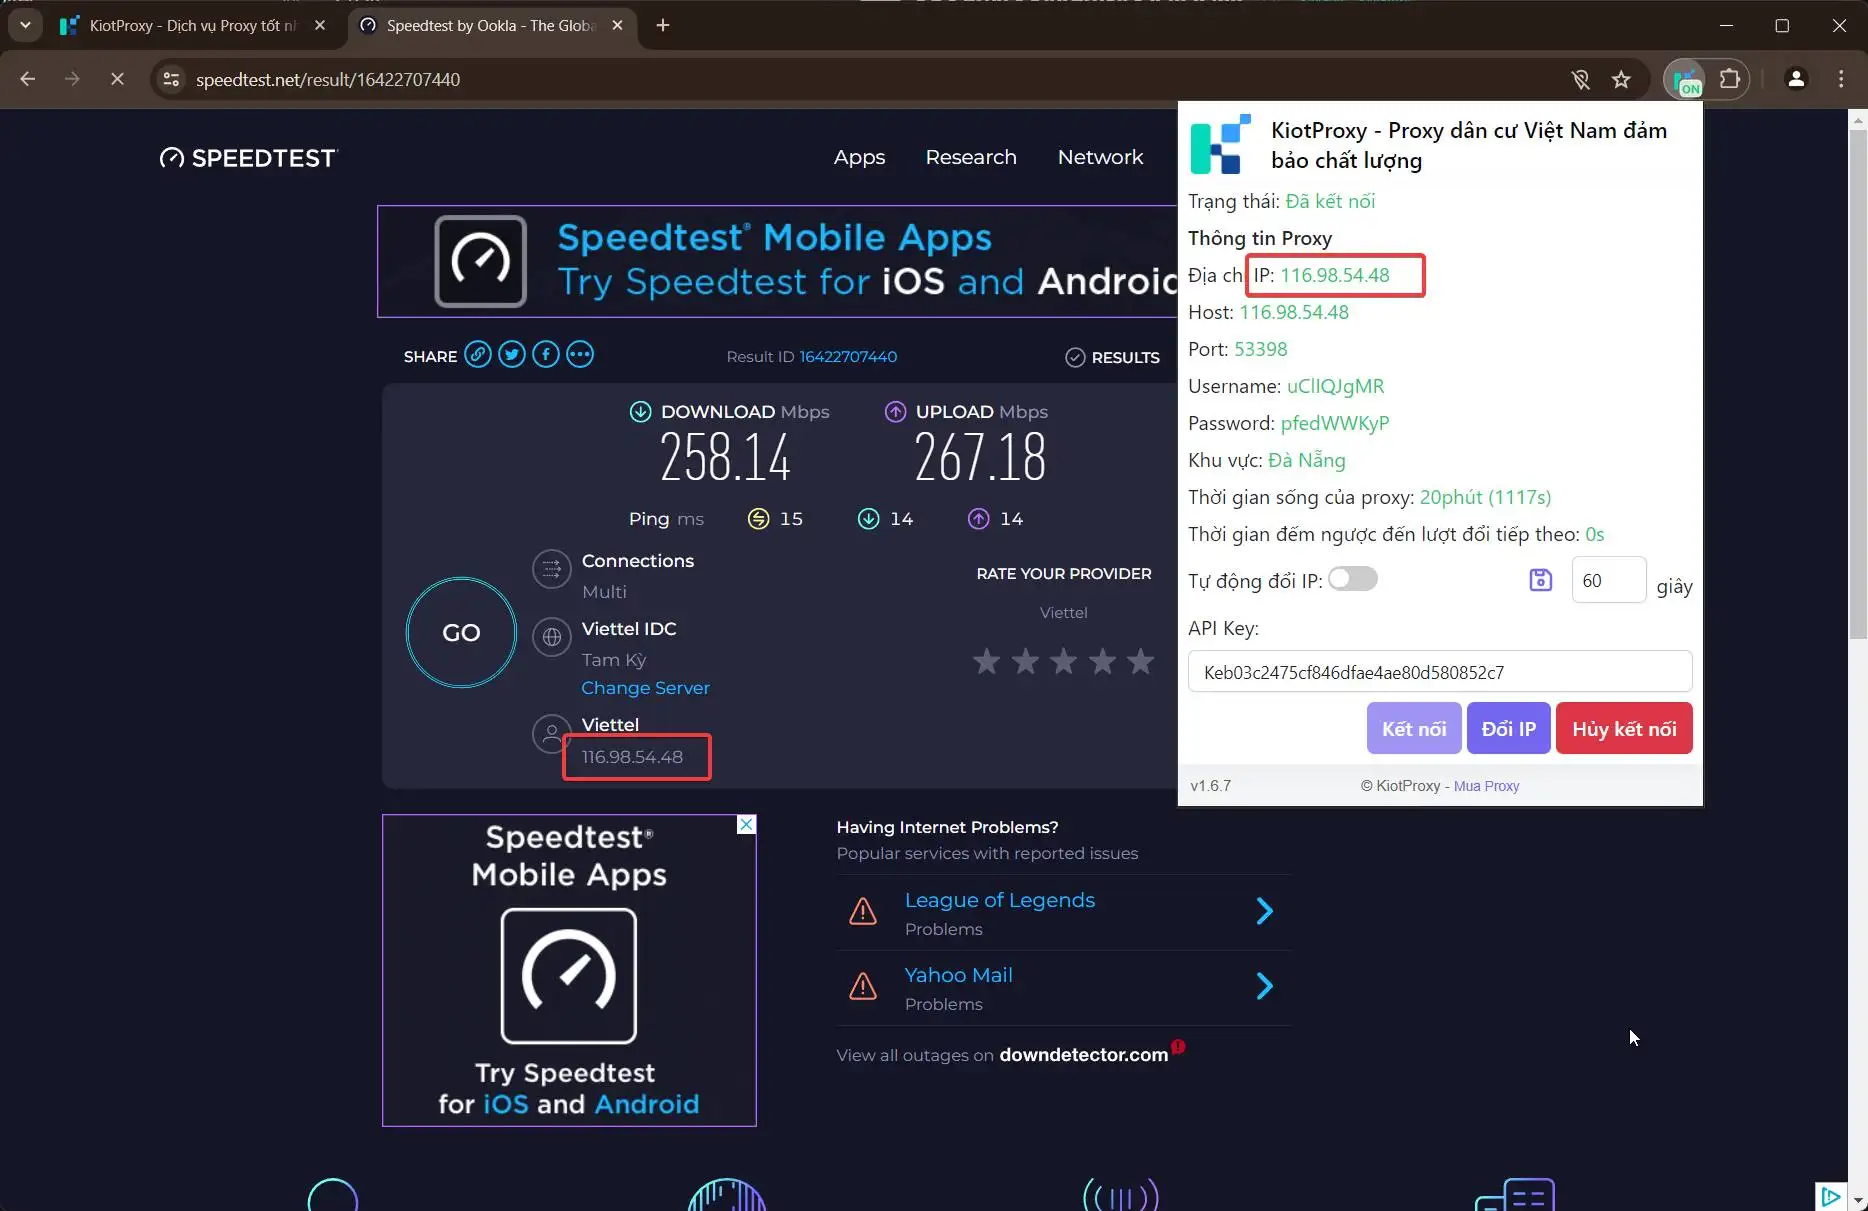Click the download arrow icon
Screen dimensions: 1868x1211
pos(640,411)
